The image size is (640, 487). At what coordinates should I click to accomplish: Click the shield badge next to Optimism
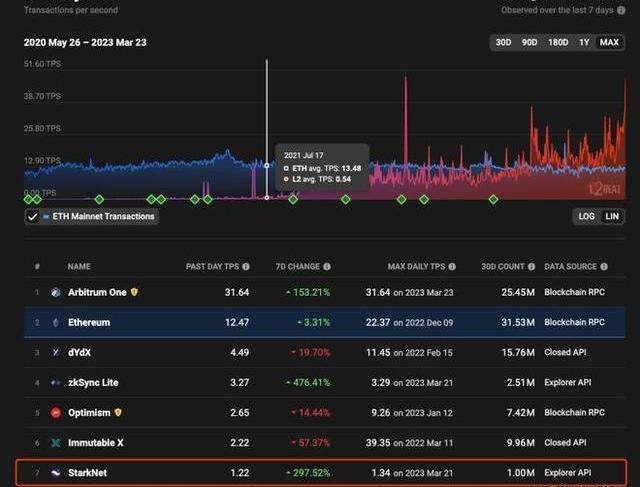pyautogui.click(x=118, y=412)
